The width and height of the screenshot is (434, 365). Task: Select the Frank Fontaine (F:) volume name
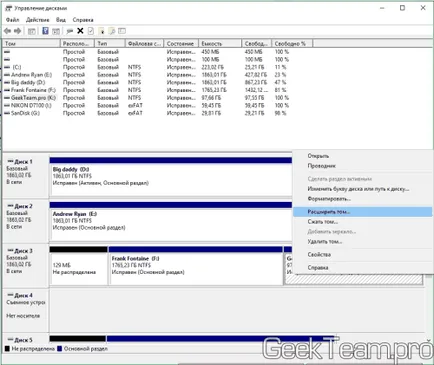pos(33,90)
